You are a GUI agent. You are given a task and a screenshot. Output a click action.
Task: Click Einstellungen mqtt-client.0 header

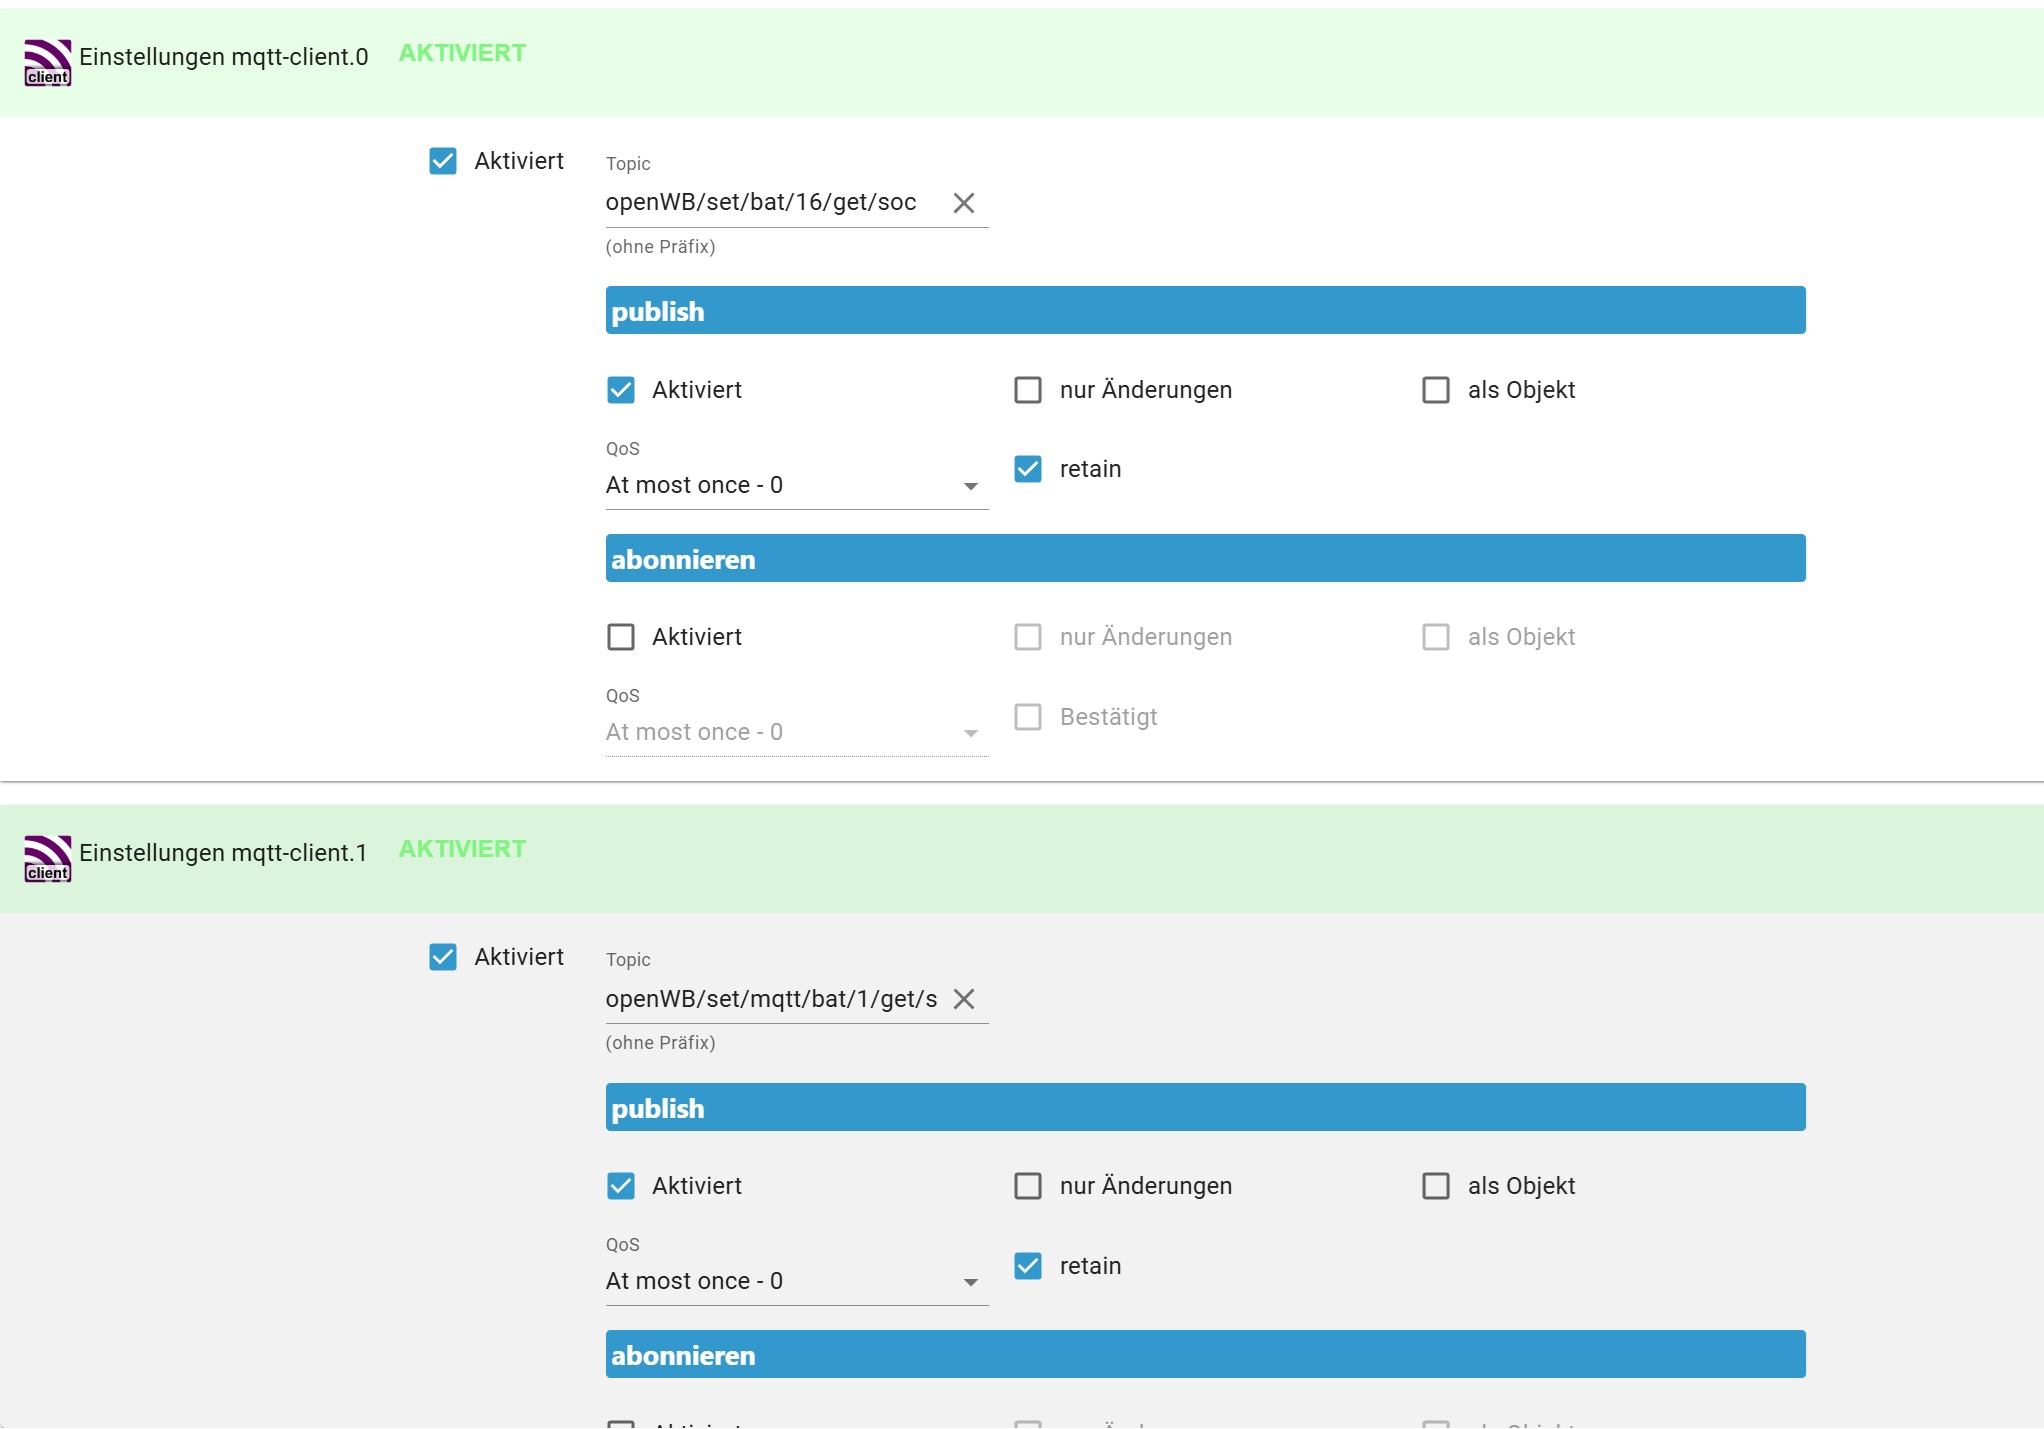224,57
